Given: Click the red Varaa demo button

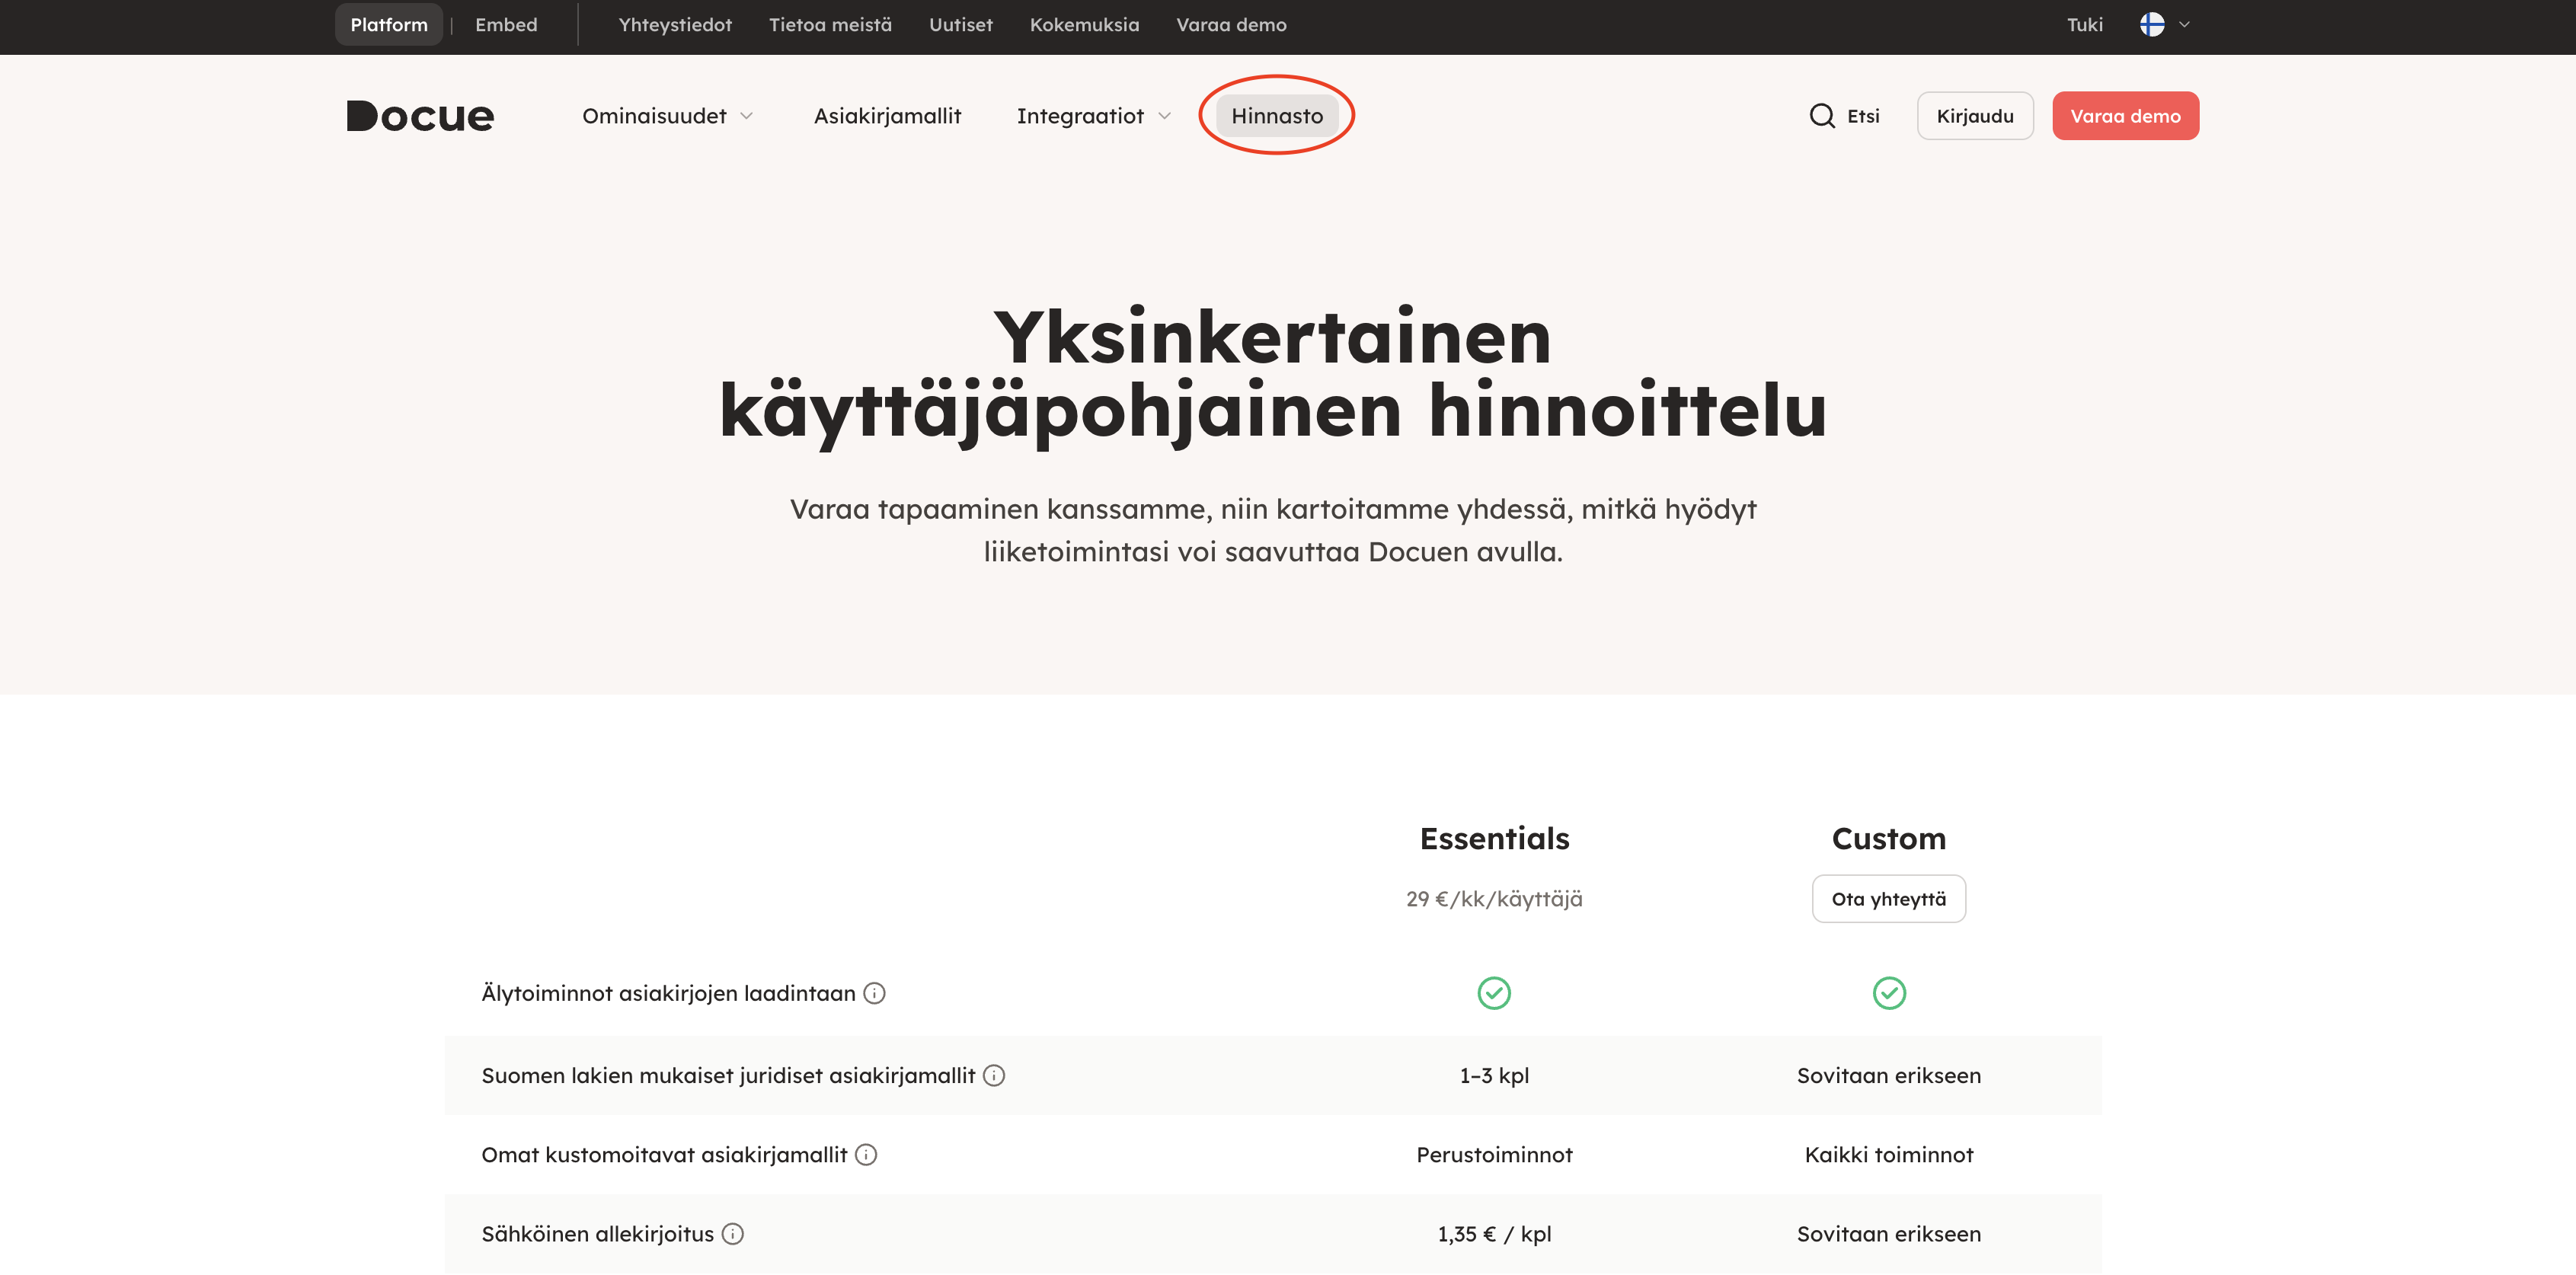Looking at the screenshot, I should coord(2126,116).
